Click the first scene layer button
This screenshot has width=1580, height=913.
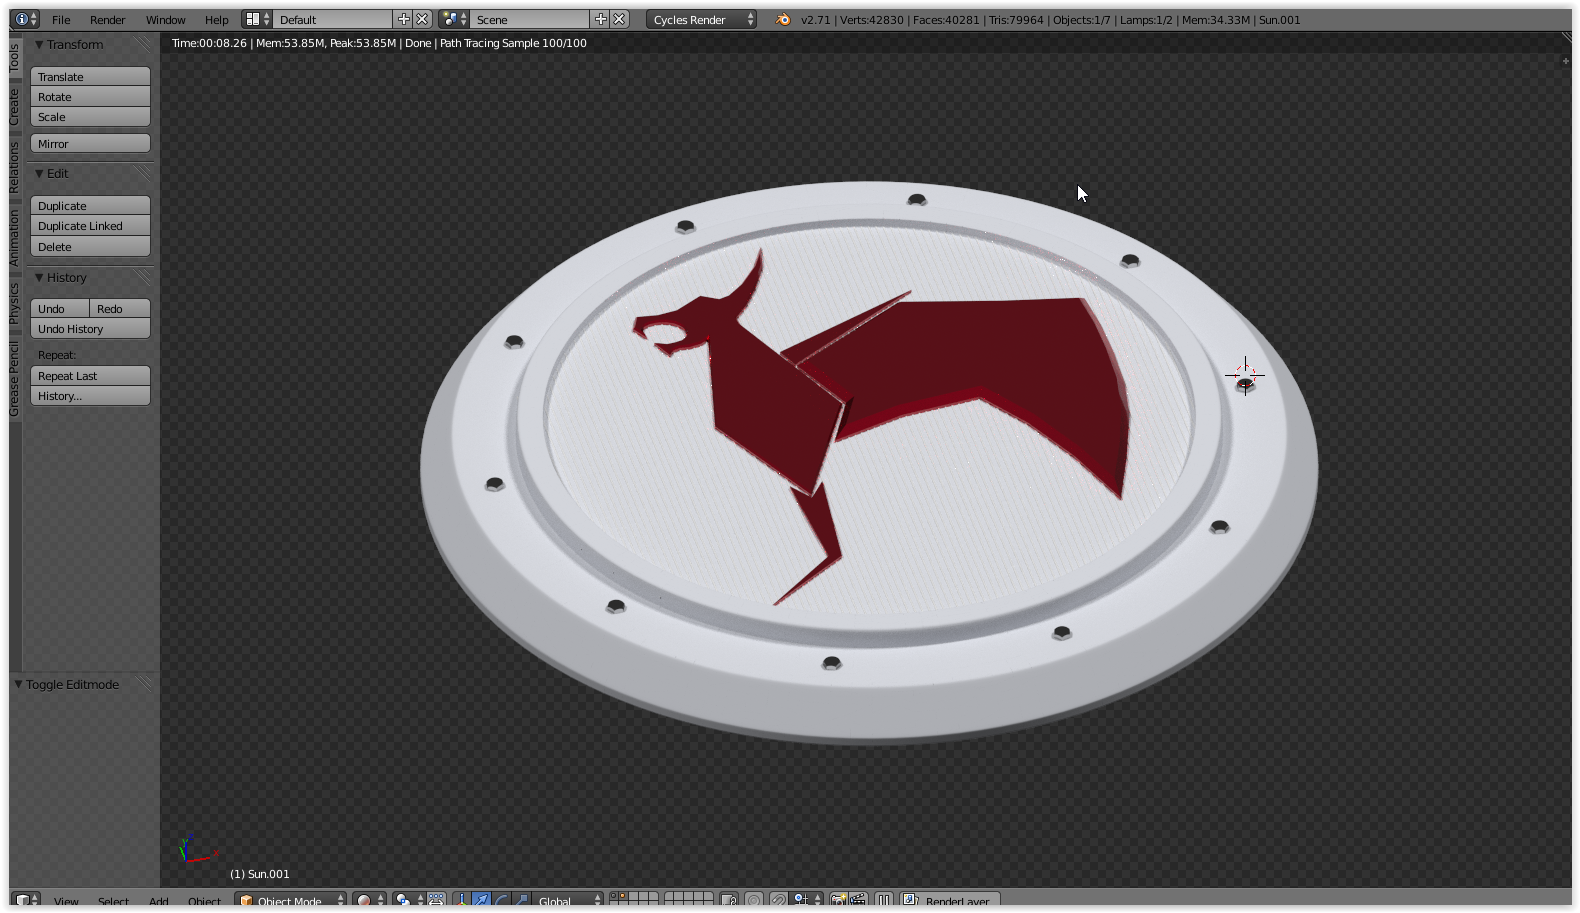coord(614,897)
